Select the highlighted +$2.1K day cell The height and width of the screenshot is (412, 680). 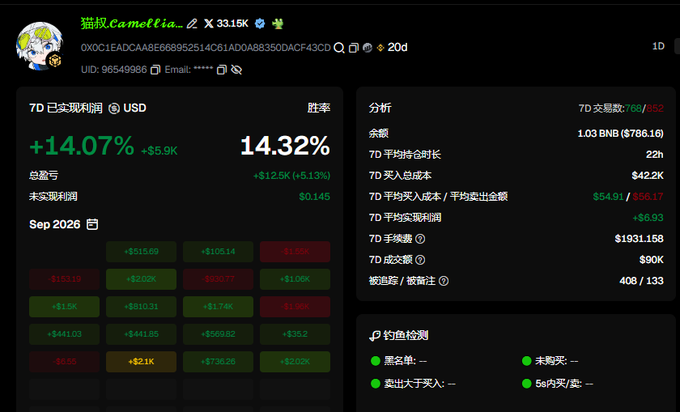(x=141, y=362)
